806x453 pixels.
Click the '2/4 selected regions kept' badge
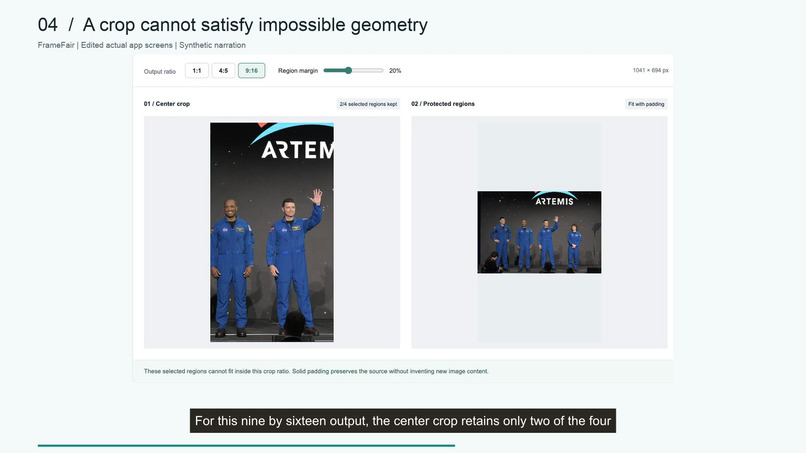coord(368,104)
